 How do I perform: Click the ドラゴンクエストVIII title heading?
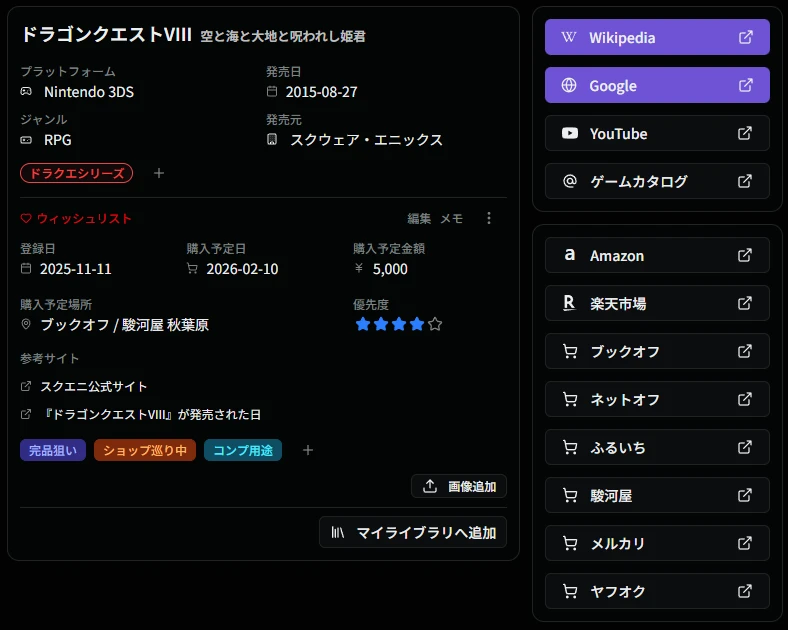point(107,35)
